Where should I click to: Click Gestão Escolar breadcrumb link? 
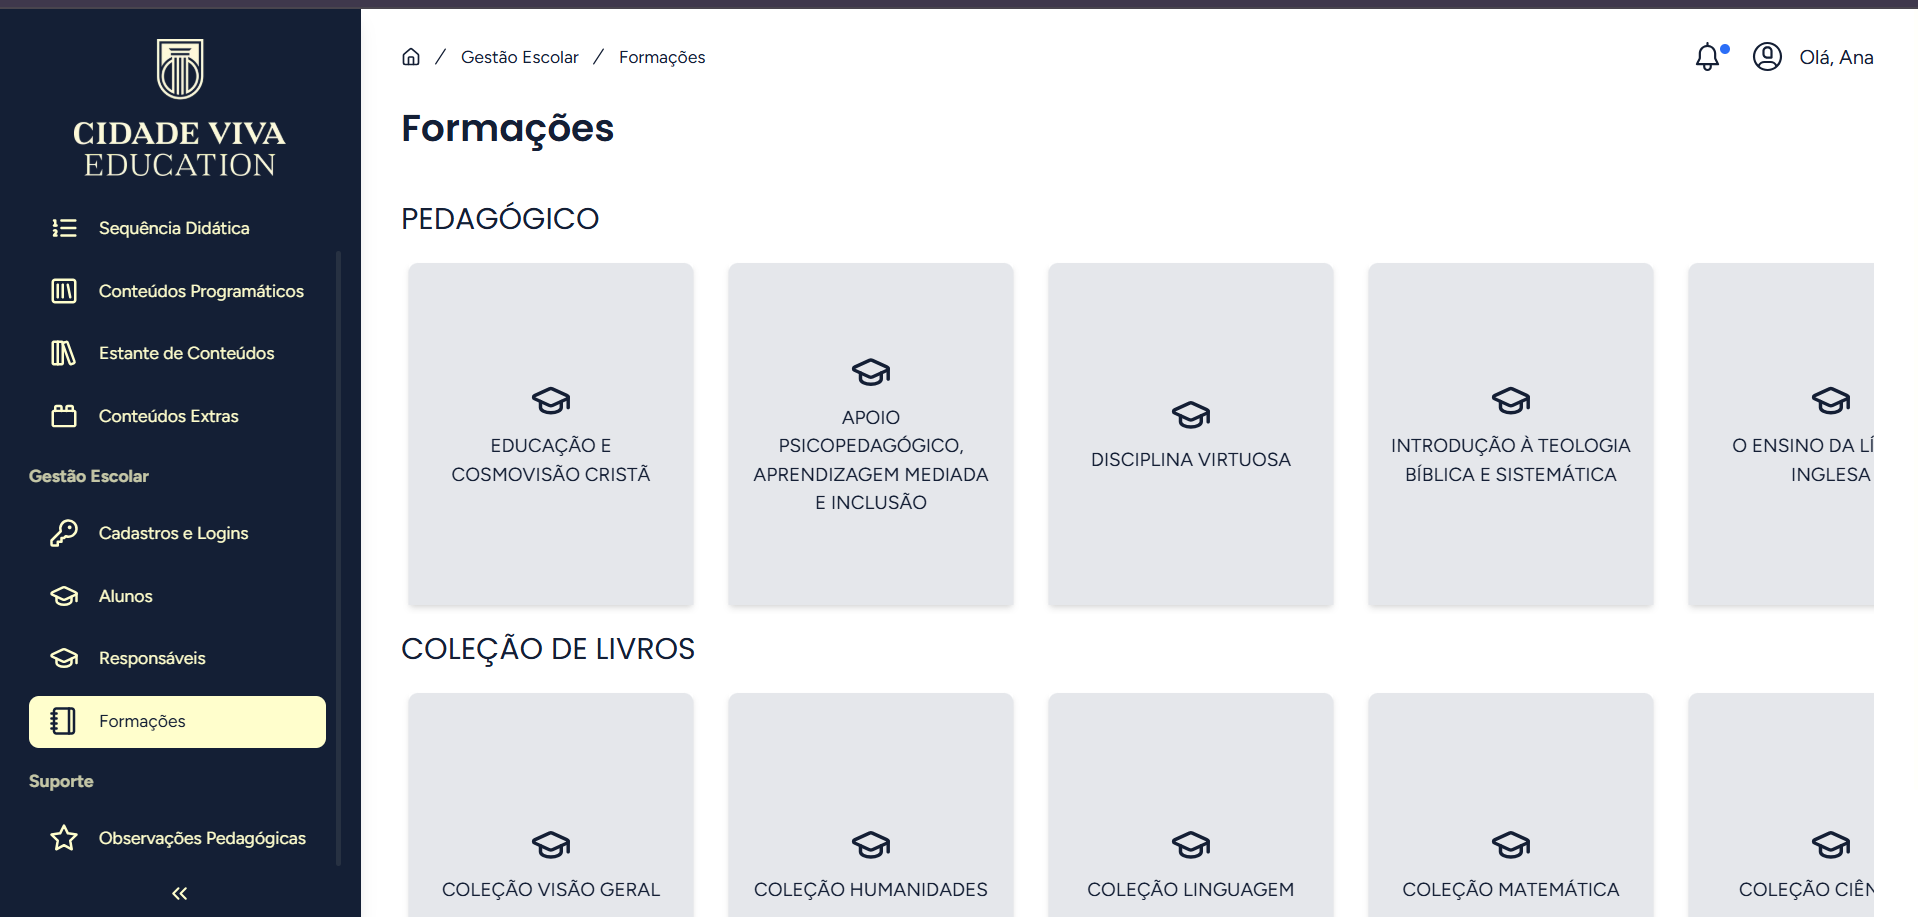click(x=519, y=57)
